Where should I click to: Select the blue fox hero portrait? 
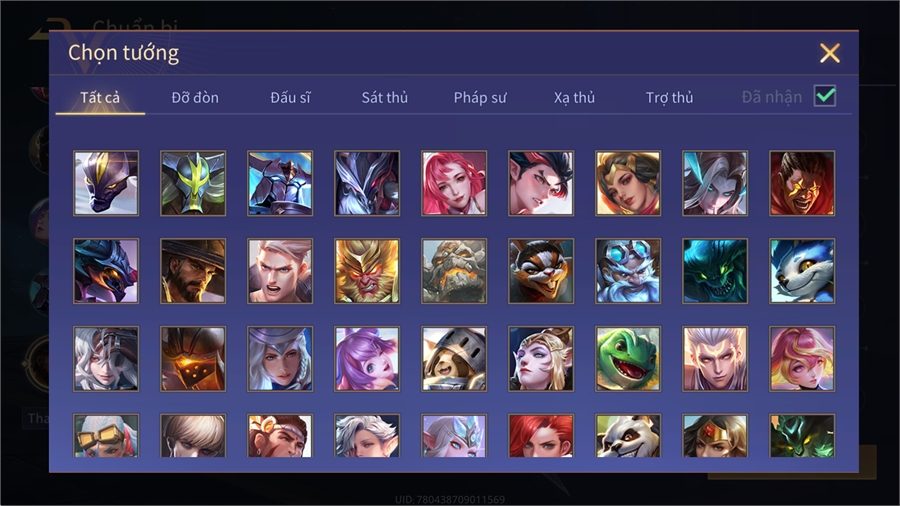tap(802, 271)
